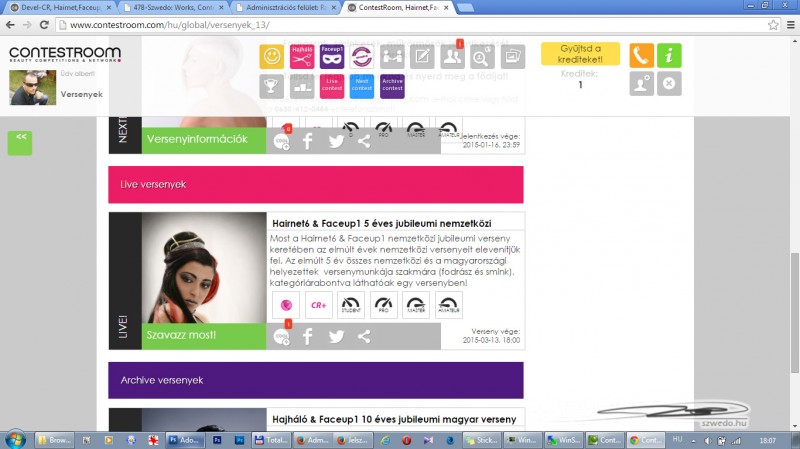Click the orange phone icon
This screenshot has height=449, width=800.
pos(641,56)
